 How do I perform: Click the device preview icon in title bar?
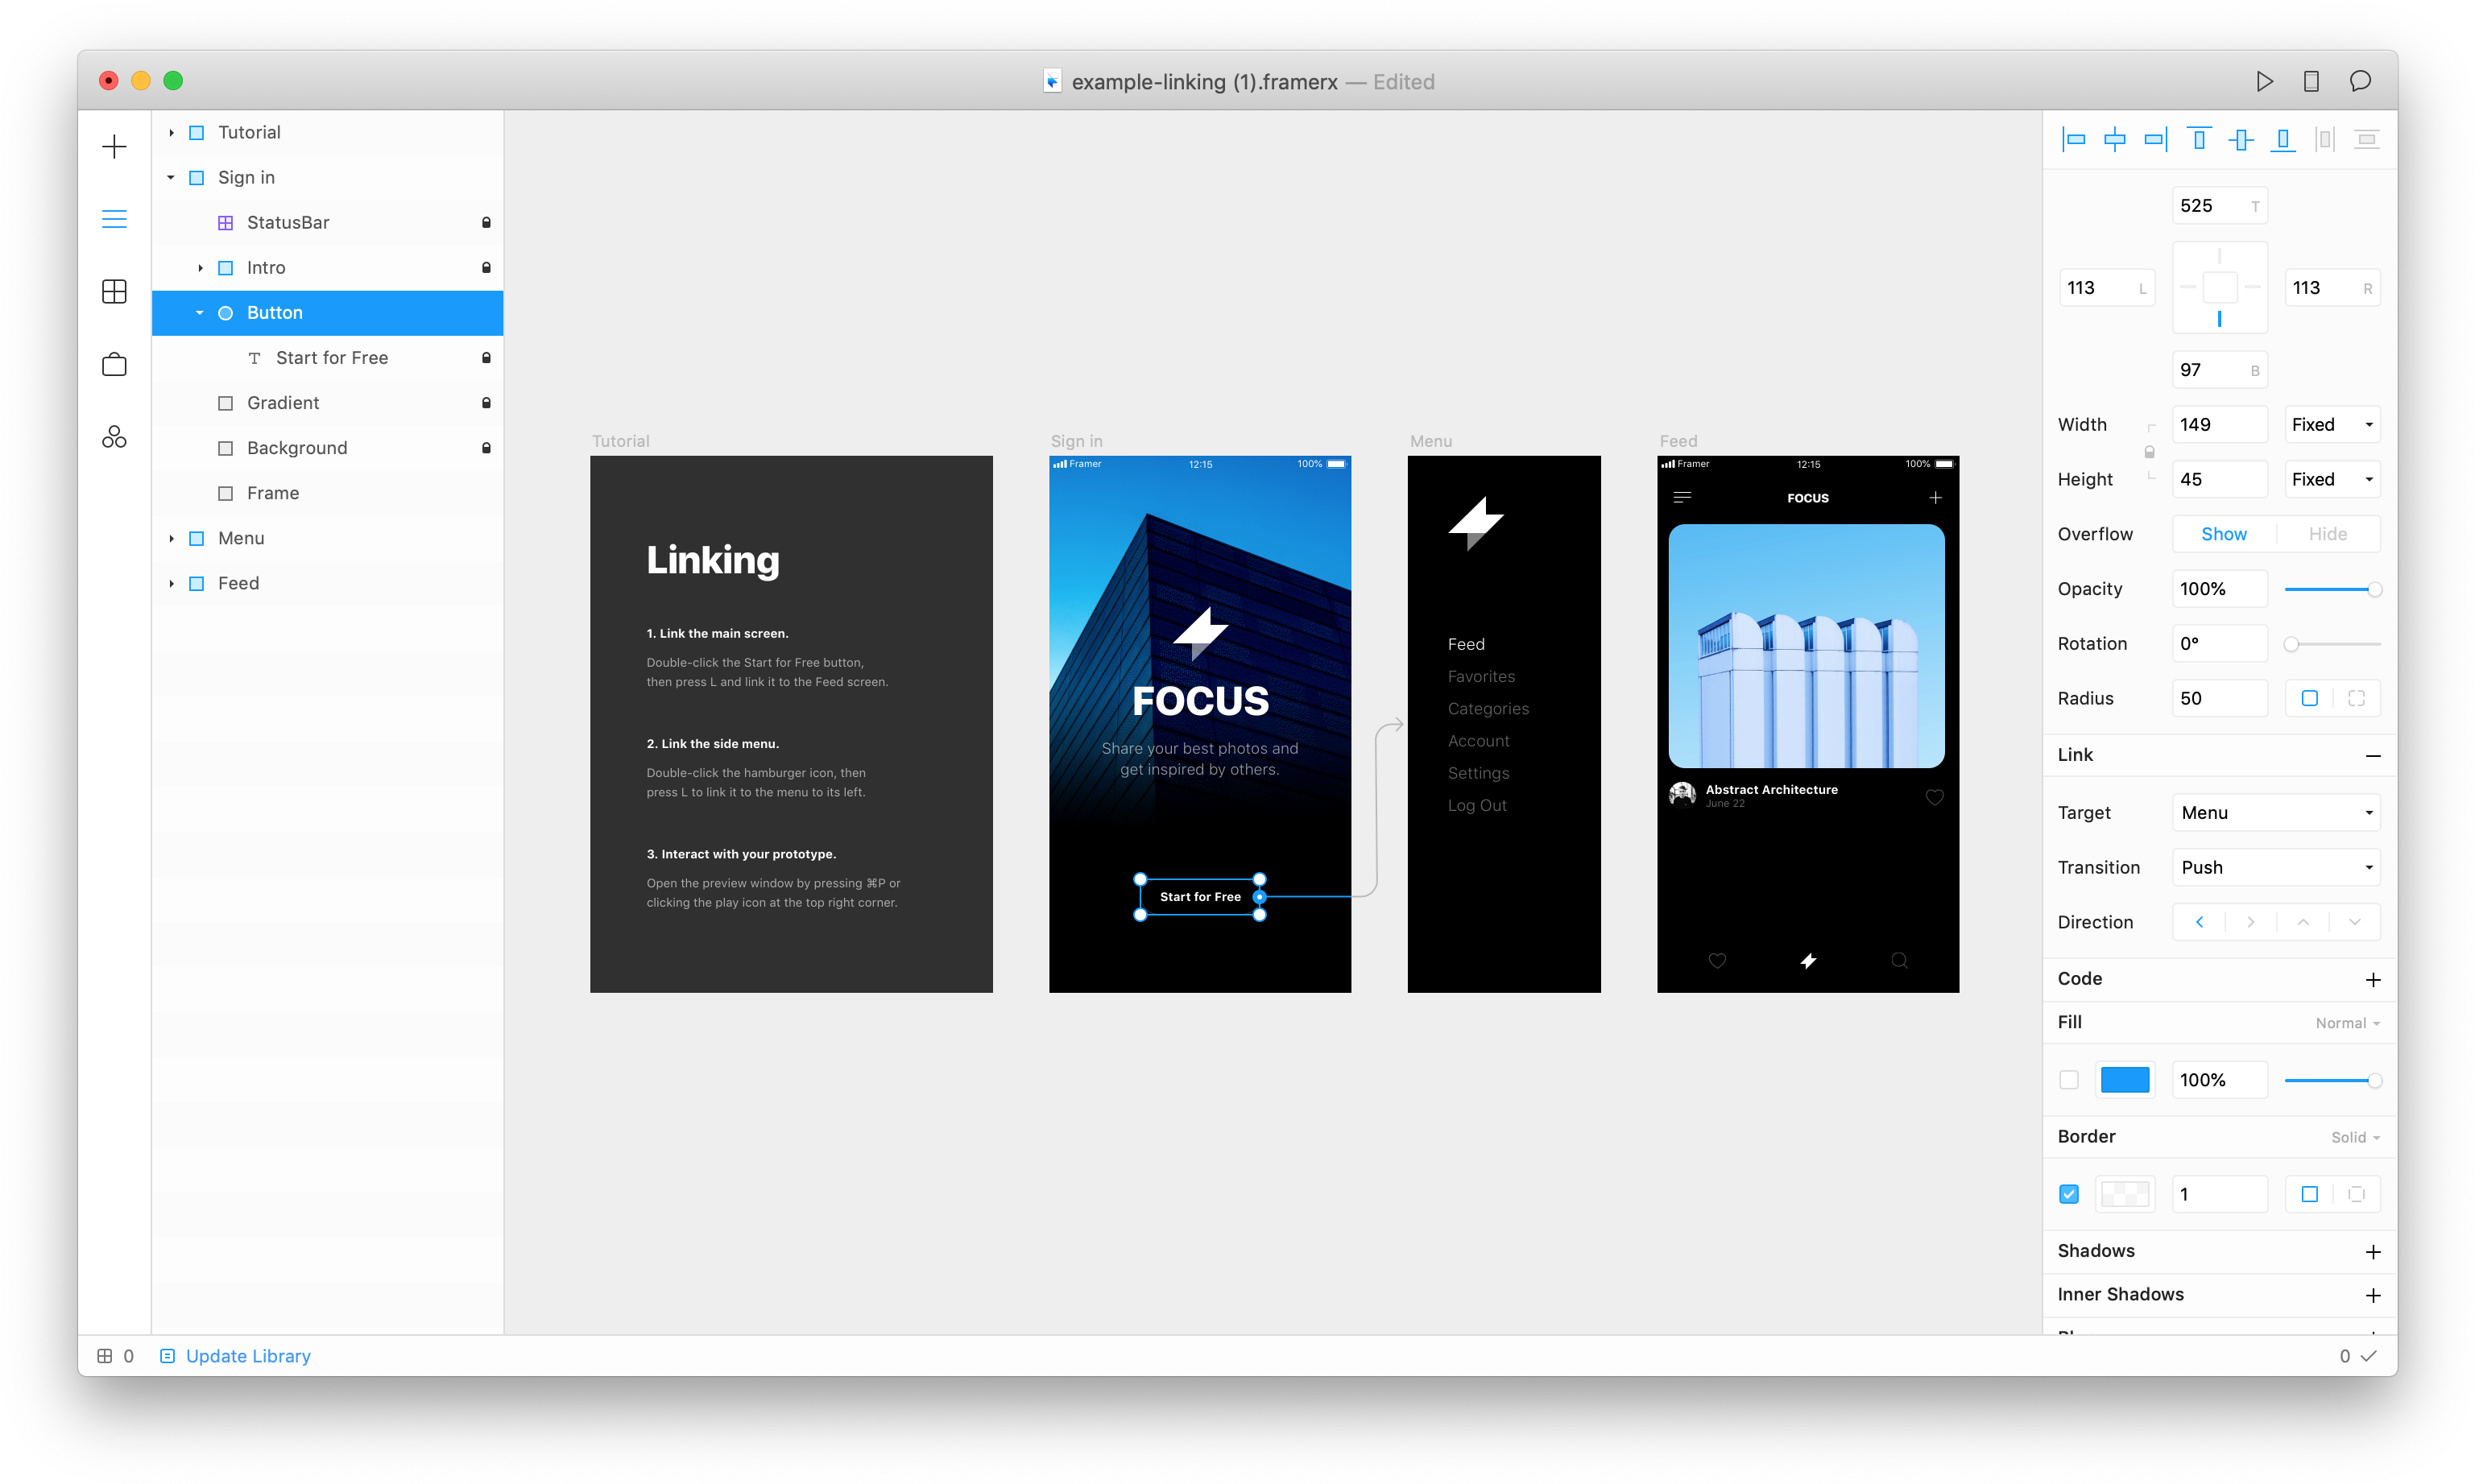click(x=2311, y=81)
